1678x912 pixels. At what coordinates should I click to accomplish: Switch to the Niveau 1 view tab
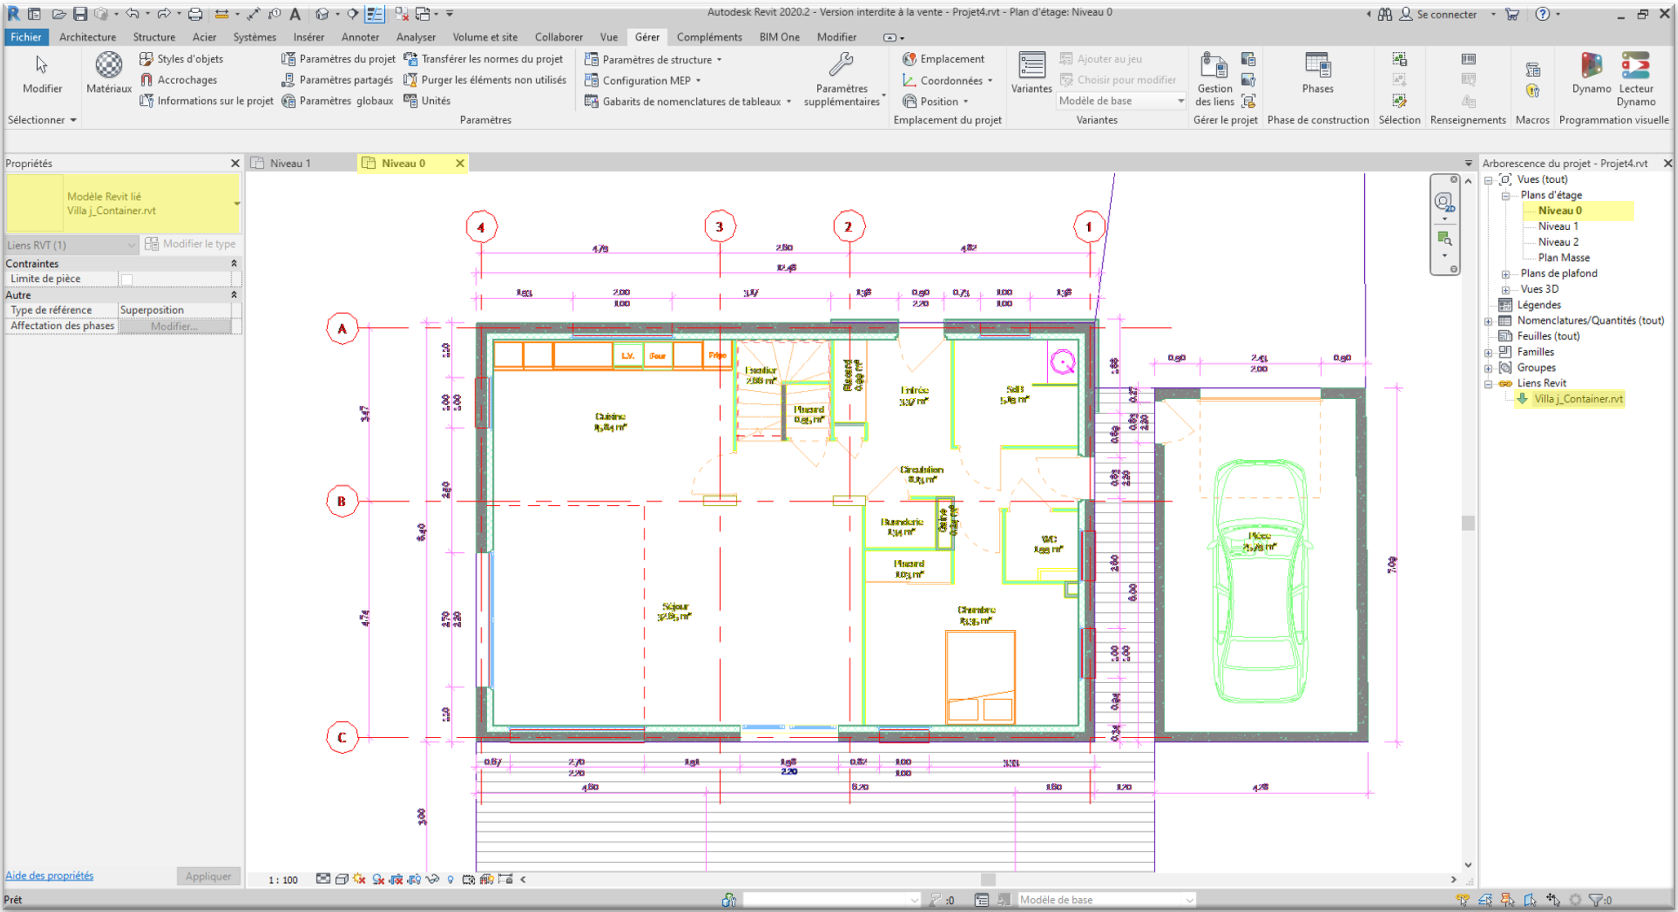point(290,163)
